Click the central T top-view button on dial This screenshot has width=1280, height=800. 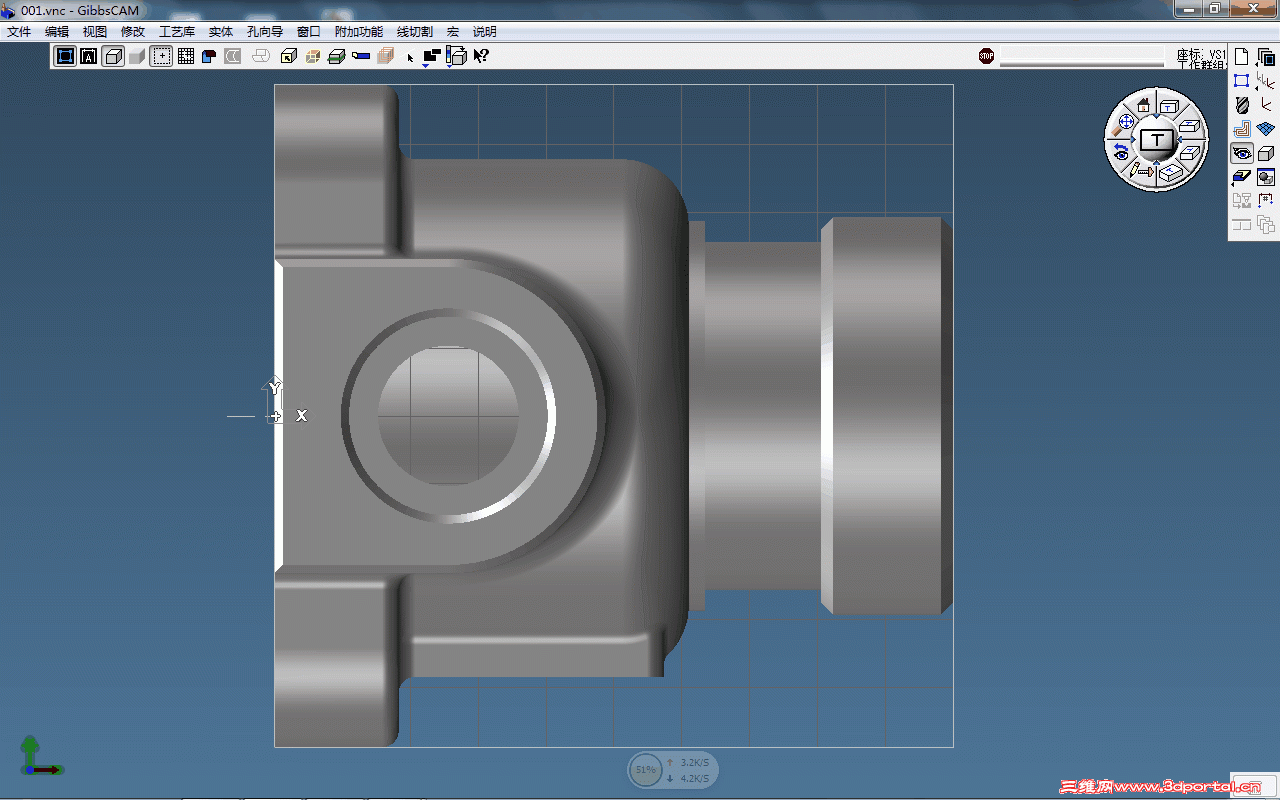click(x=1157, y=139)
